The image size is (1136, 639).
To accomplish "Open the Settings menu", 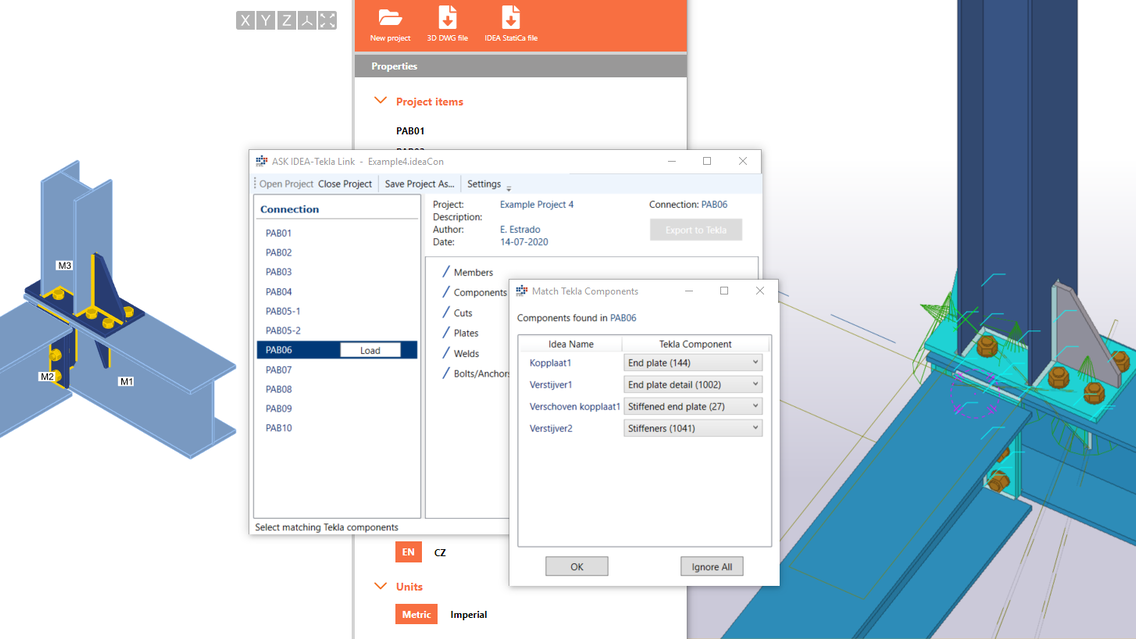I will 484,184.
